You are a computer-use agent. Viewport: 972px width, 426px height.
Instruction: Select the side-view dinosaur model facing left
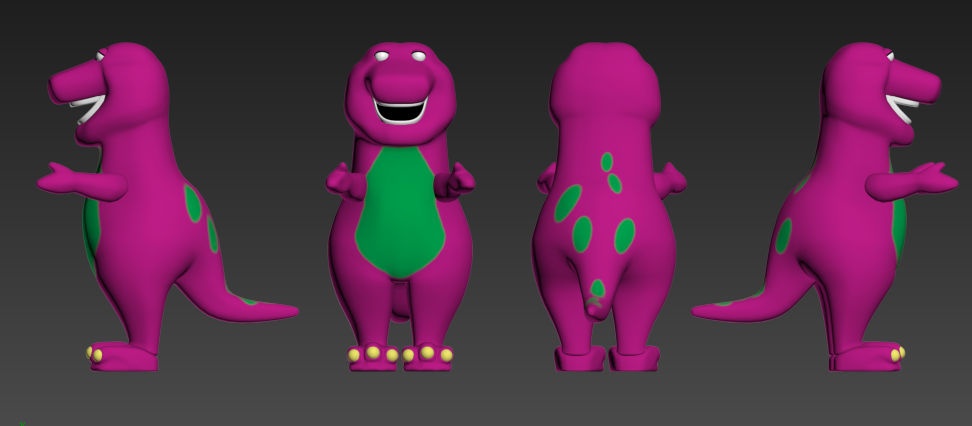point(167,206)
